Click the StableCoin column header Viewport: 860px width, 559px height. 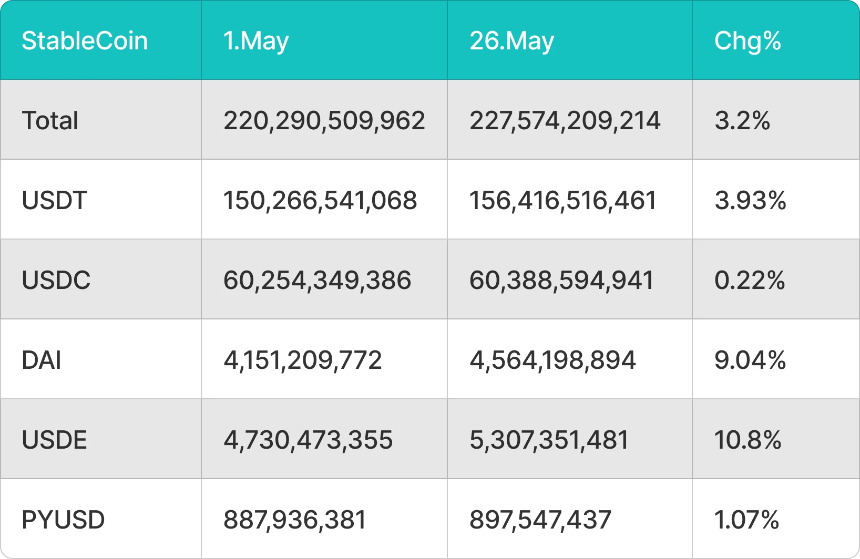[85, 41]
